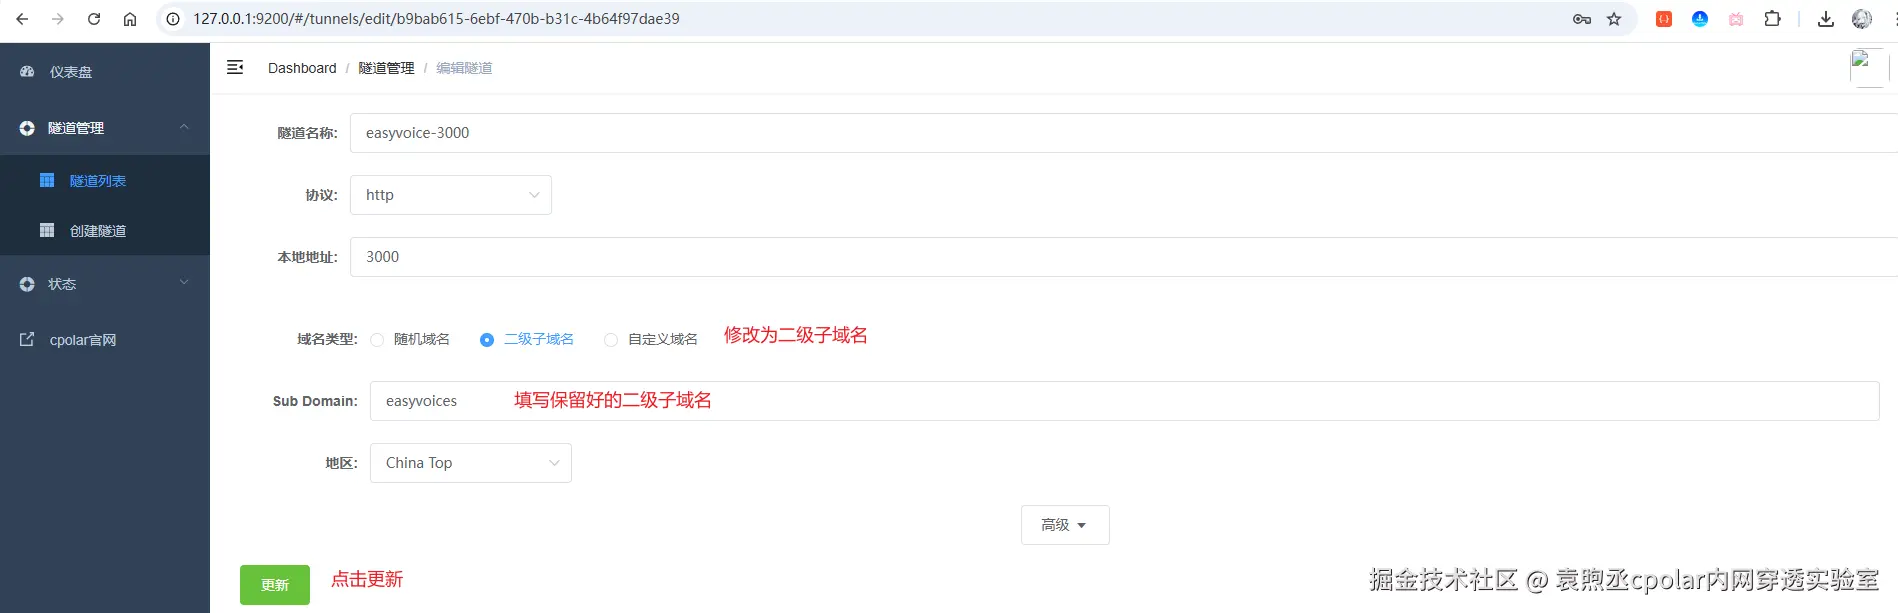Click the 状态 circle icon in sidebar

pos(27,284)
